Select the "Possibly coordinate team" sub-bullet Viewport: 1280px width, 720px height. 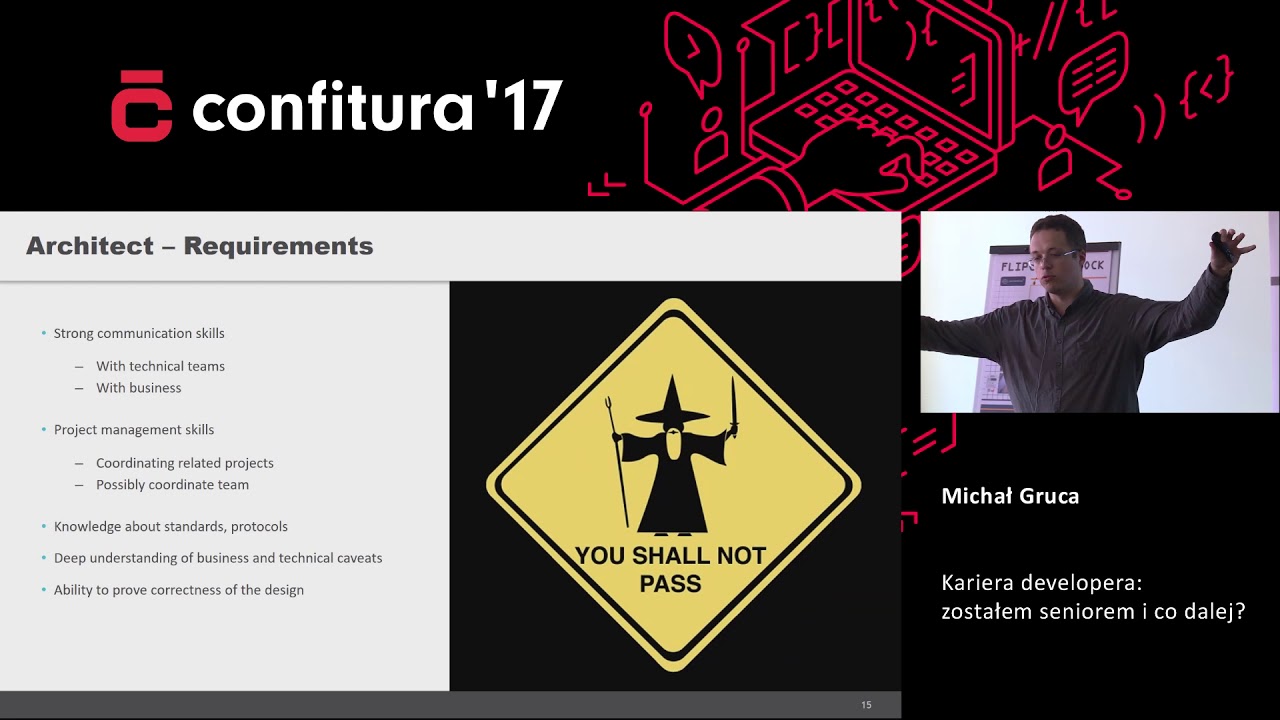pos(172,485)
